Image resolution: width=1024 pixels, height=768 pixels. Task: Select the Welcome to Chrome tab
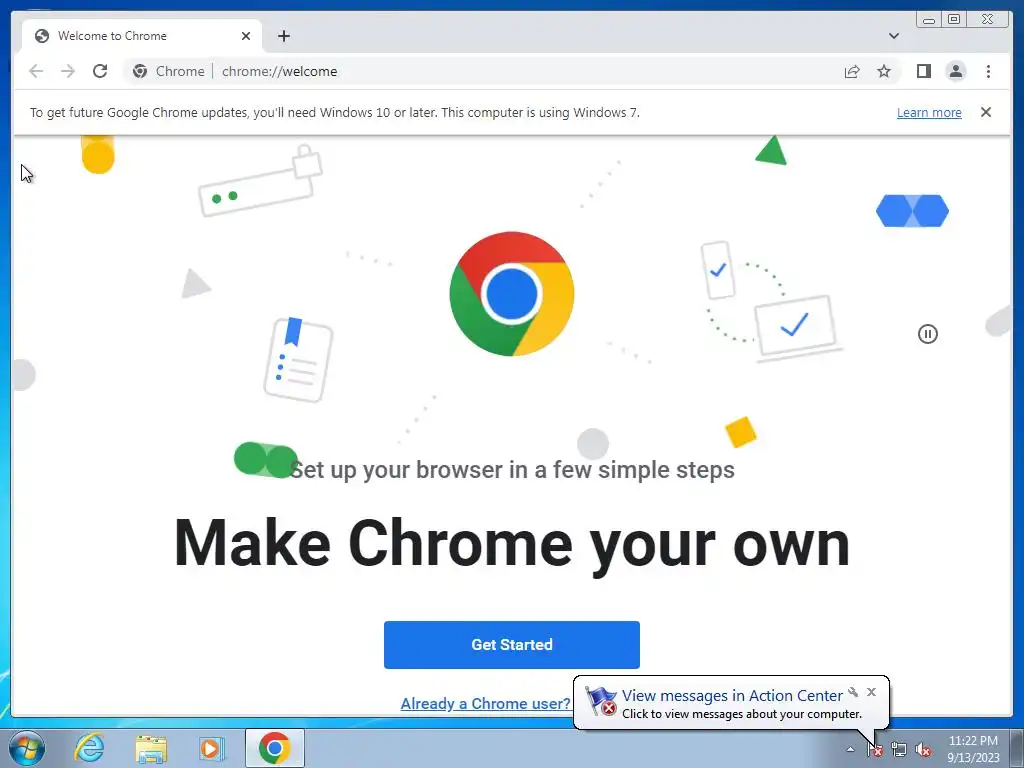(x=142, y=36)
